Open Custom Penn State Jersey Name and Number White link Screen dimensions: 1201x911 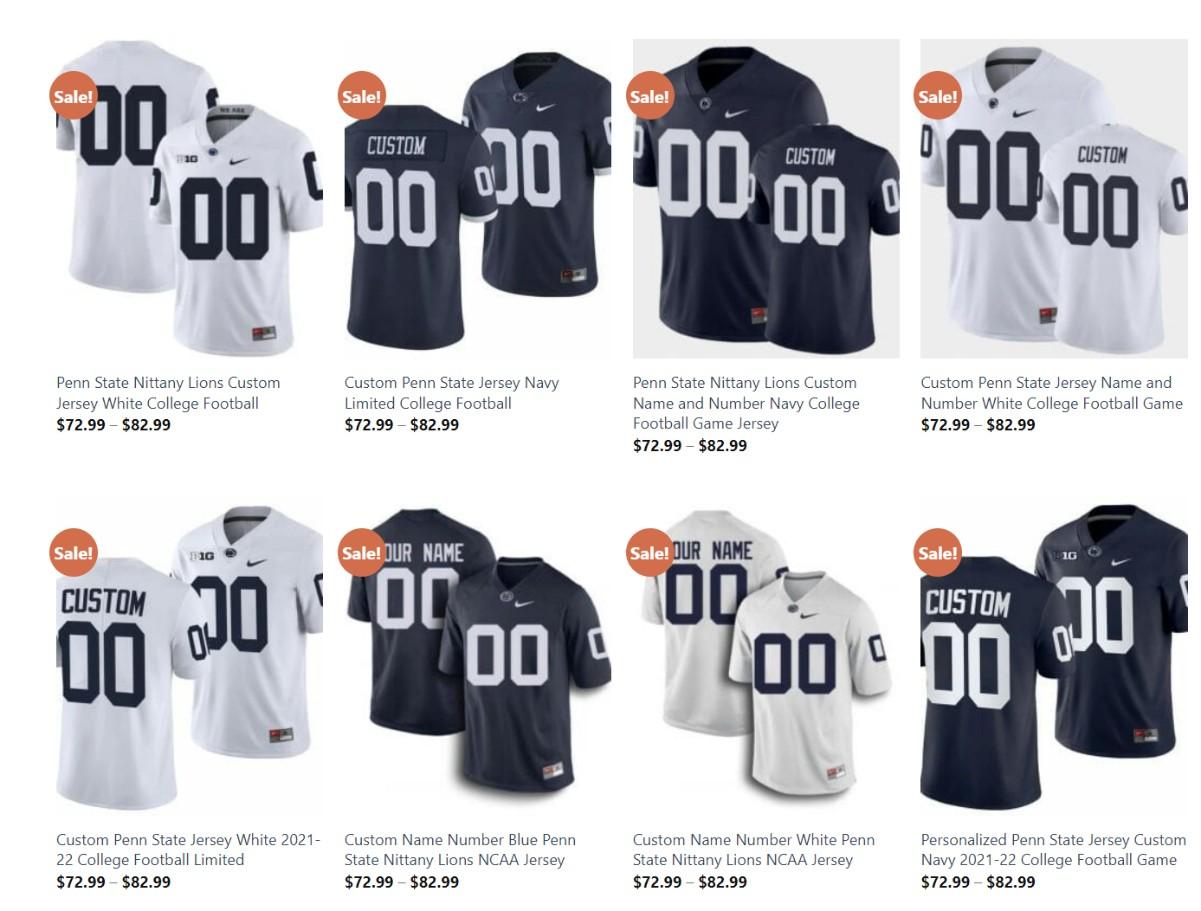pos(1052,393)
